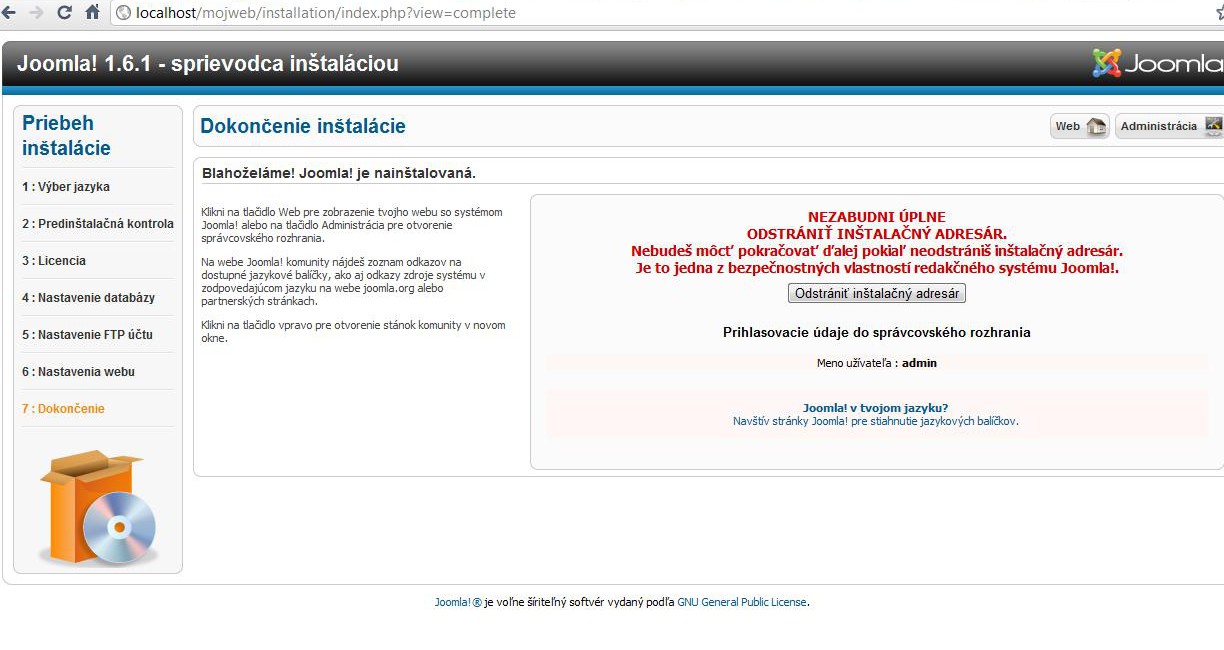Reload the page with refresh icon
The image size is (1224, 650).
click(65, 13)
